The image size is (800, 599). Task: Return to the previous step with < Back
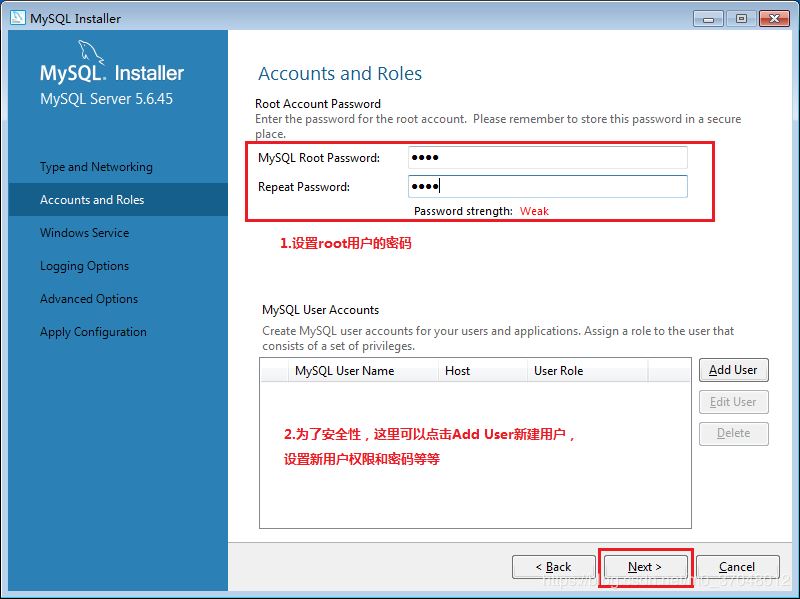[554, 567]
